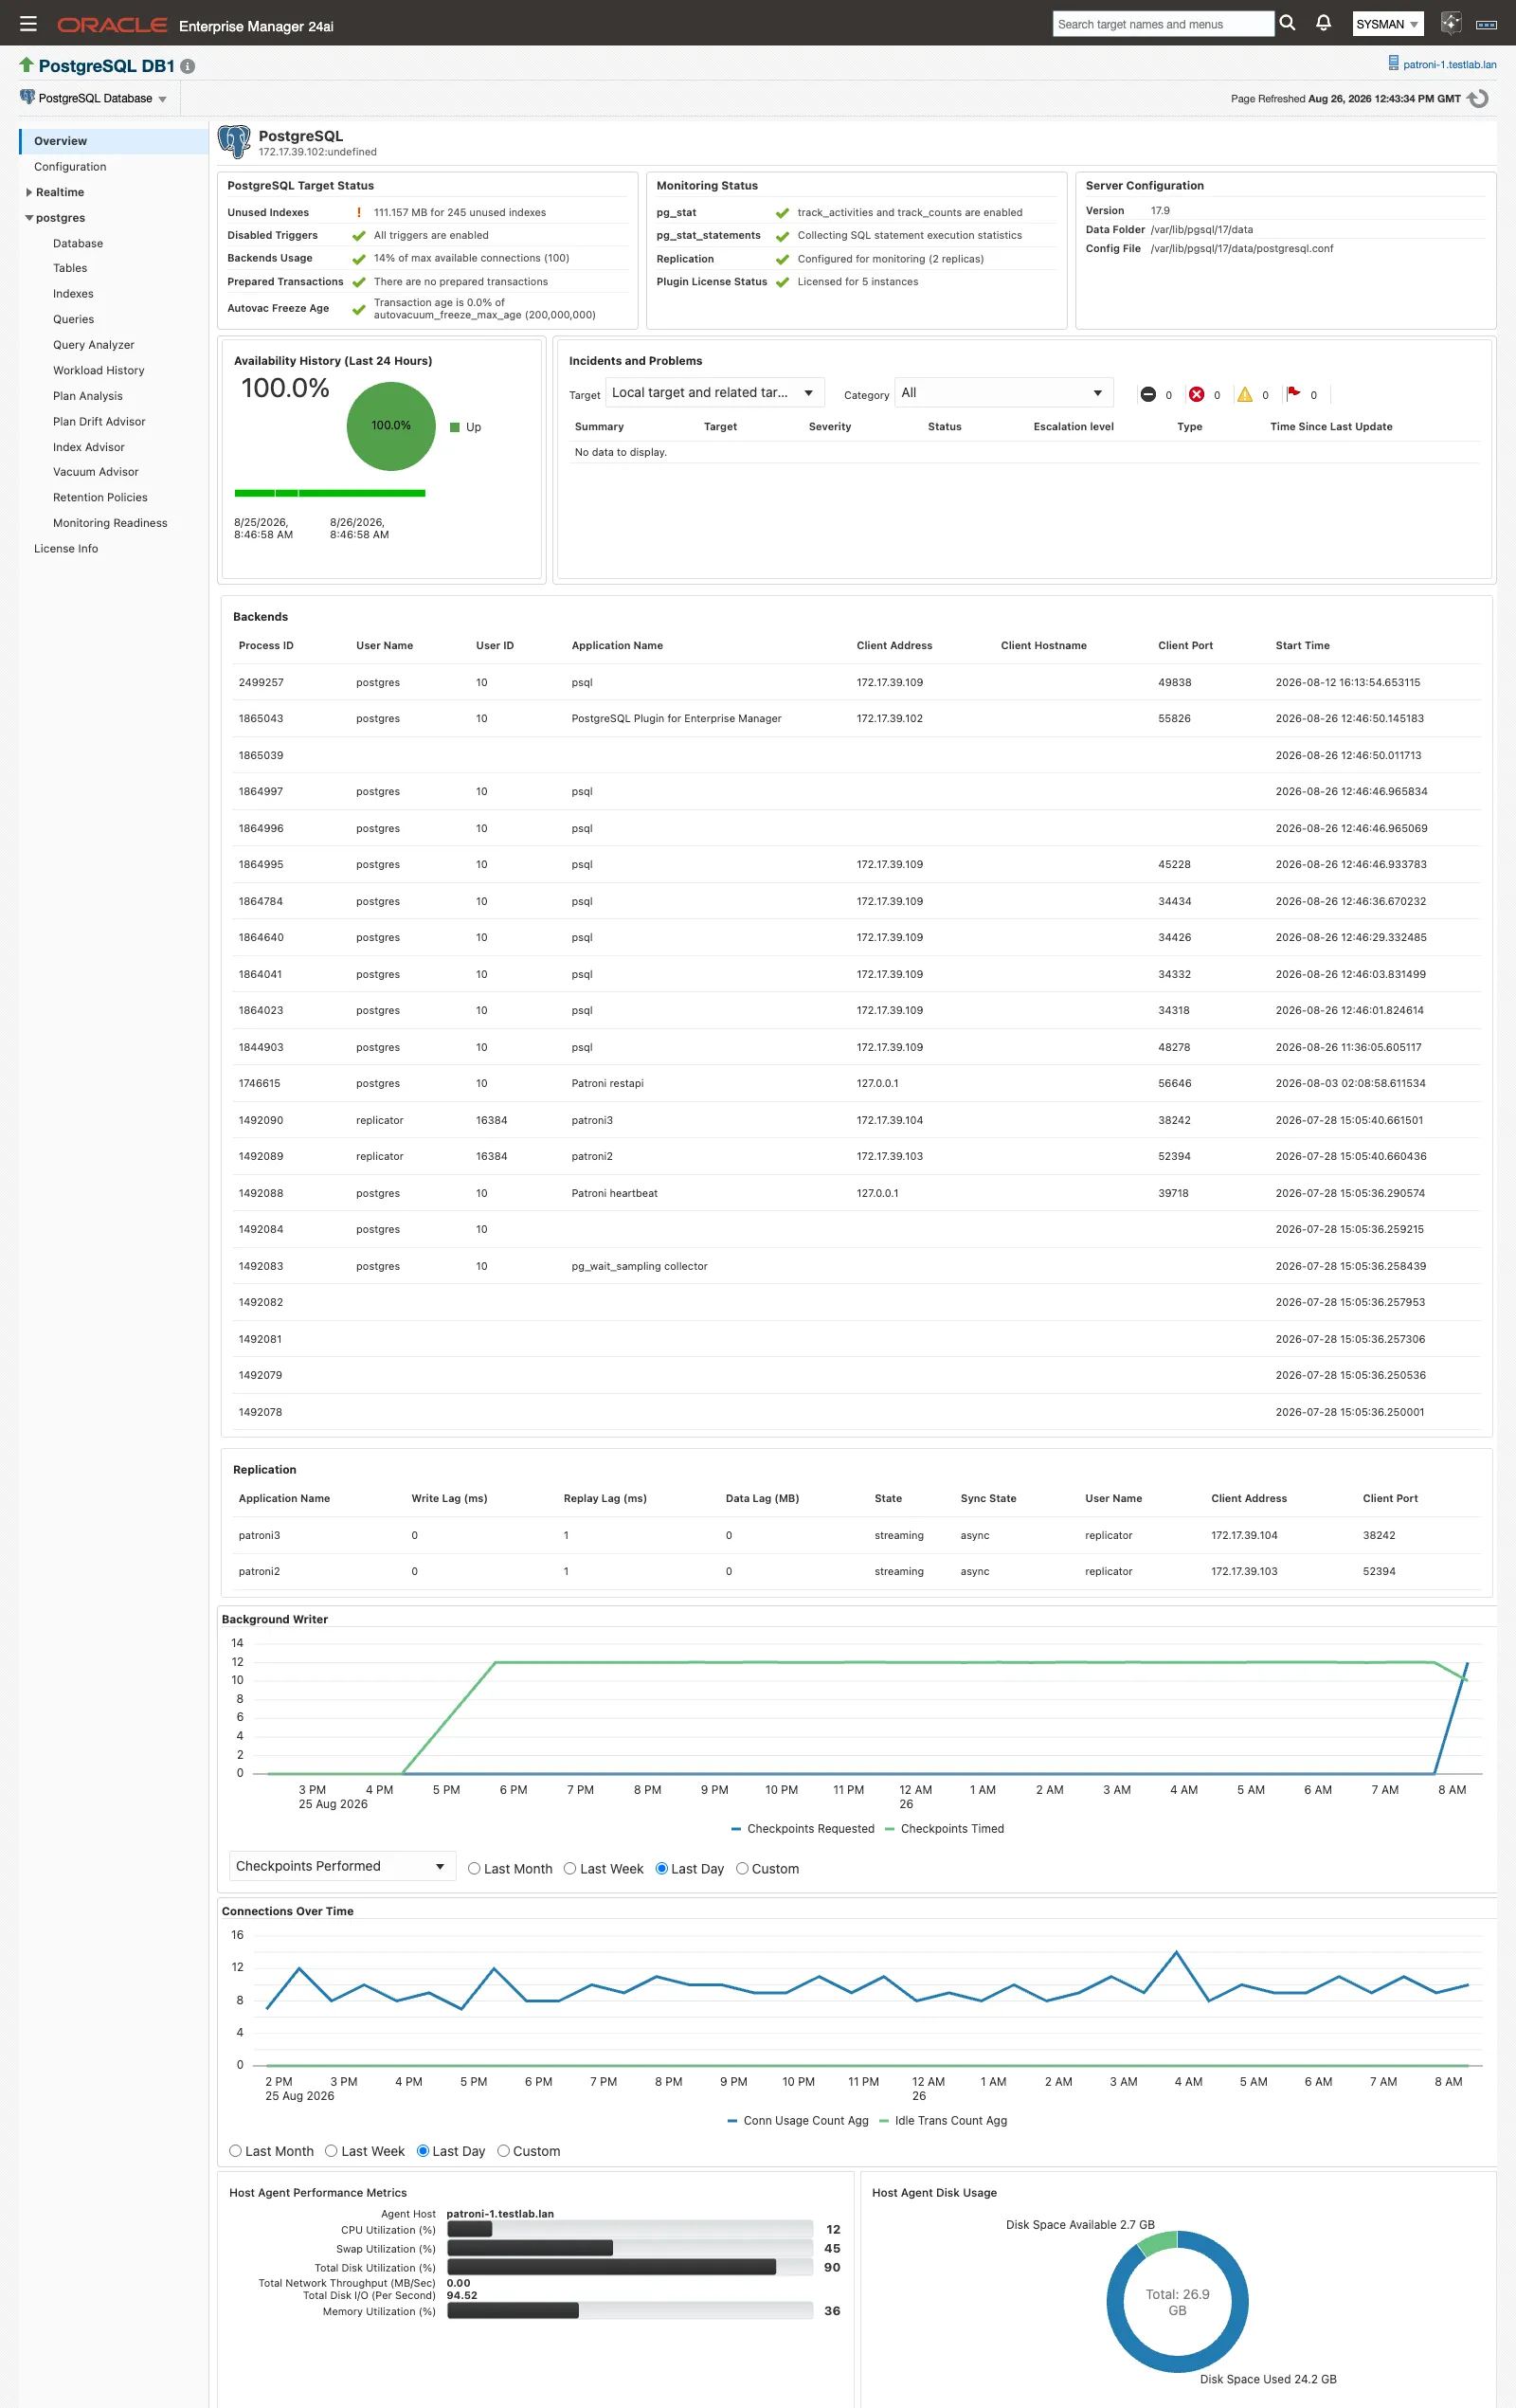This screenshot has height=2408, width=1516.
Task: Open Query Analyzer in the sidebar
Action: coord(93,345)
